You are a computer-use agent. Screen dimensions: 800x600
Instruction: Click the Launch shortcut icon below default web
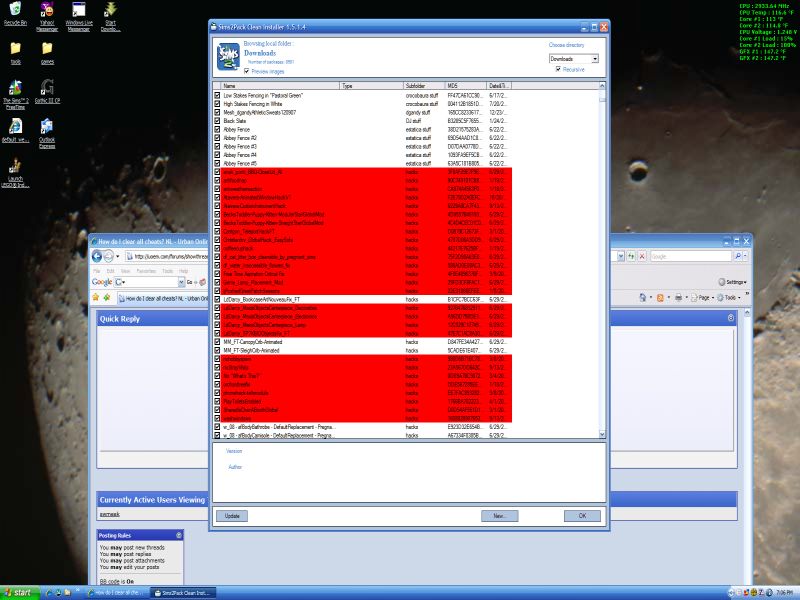(15, 172)
